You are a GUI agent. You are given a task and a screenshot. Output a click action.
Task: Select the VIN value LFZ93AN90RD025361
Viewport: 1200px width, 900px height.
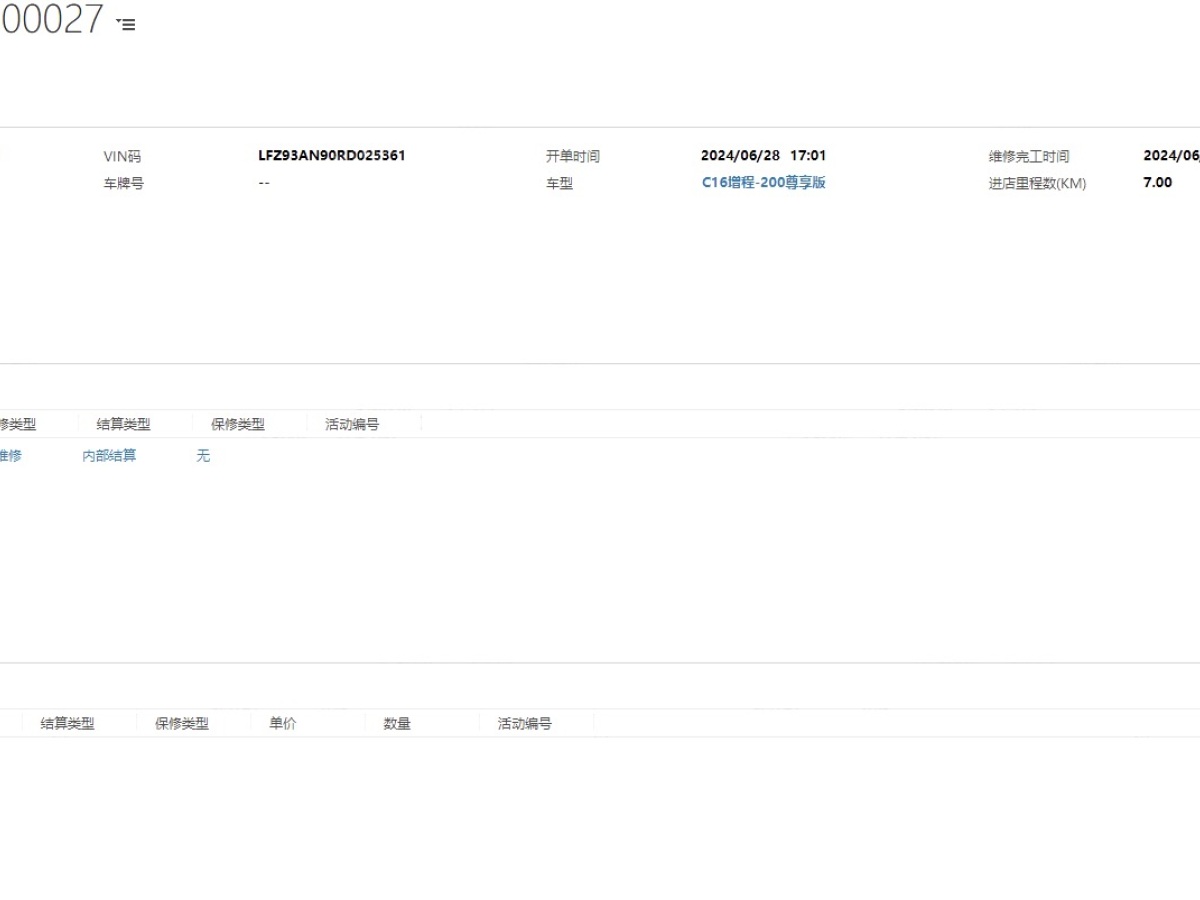(x=331, y=156)
